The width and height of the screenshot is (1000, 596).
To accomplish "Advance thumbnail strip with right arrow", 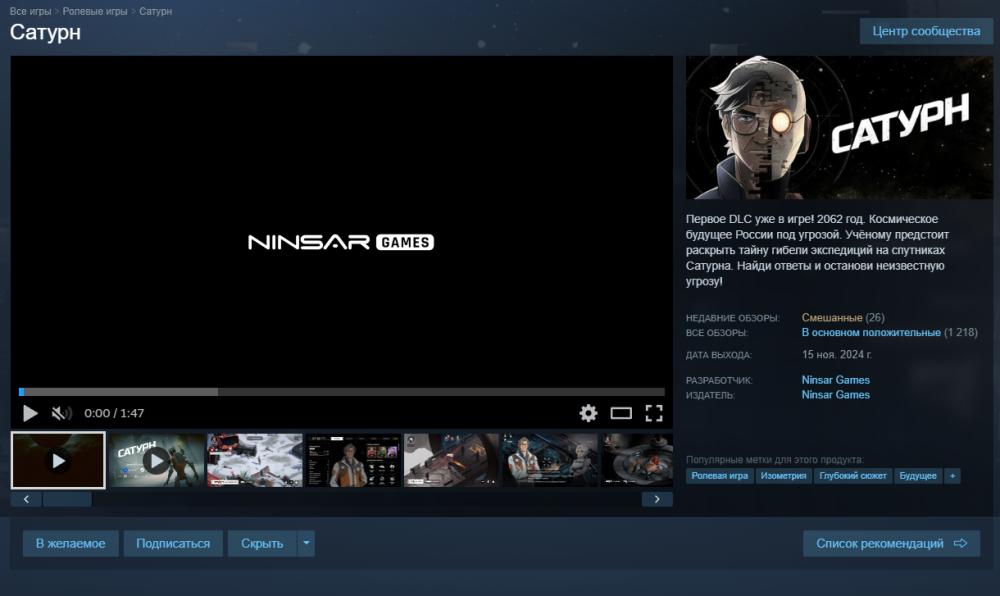I will [657, 499].
